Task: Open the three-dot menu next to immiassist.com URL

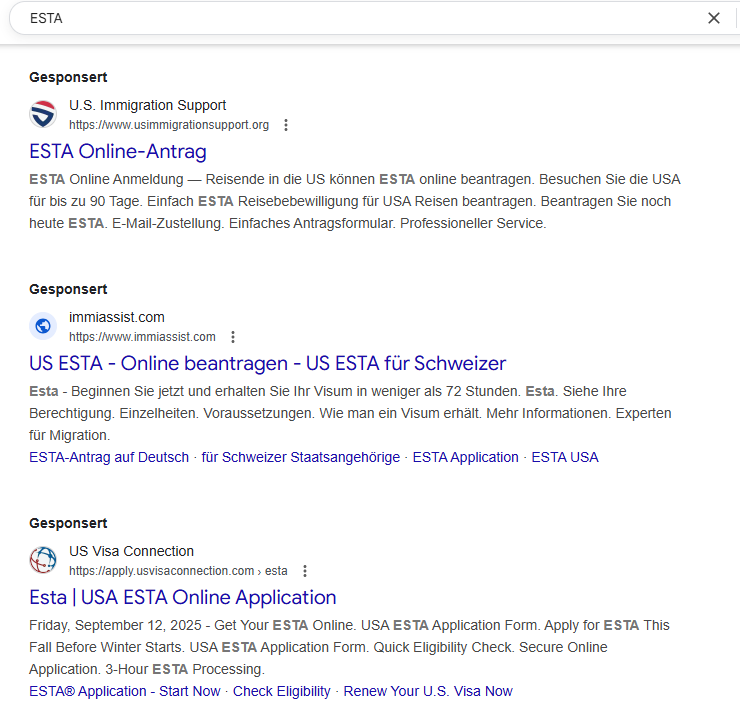Action: click(x=233, y=337)
